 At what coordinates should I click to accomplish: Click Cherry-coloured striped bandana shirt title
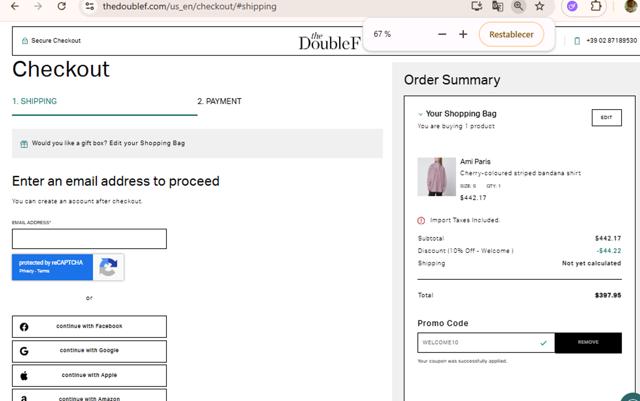[x=520, y=173]
